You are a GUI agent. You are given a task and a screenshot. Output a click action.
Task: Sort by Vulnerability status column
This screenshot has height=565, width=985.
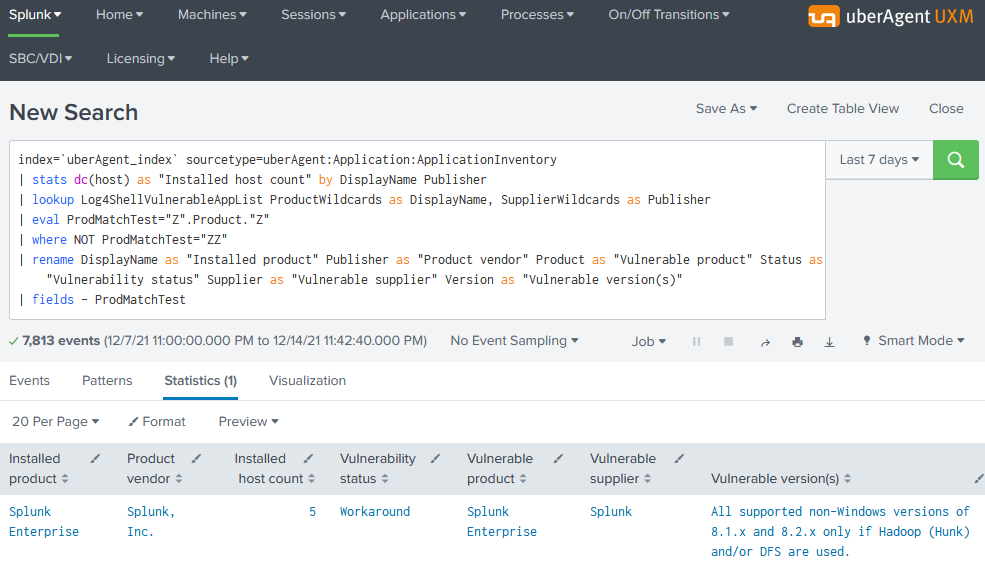385,479
